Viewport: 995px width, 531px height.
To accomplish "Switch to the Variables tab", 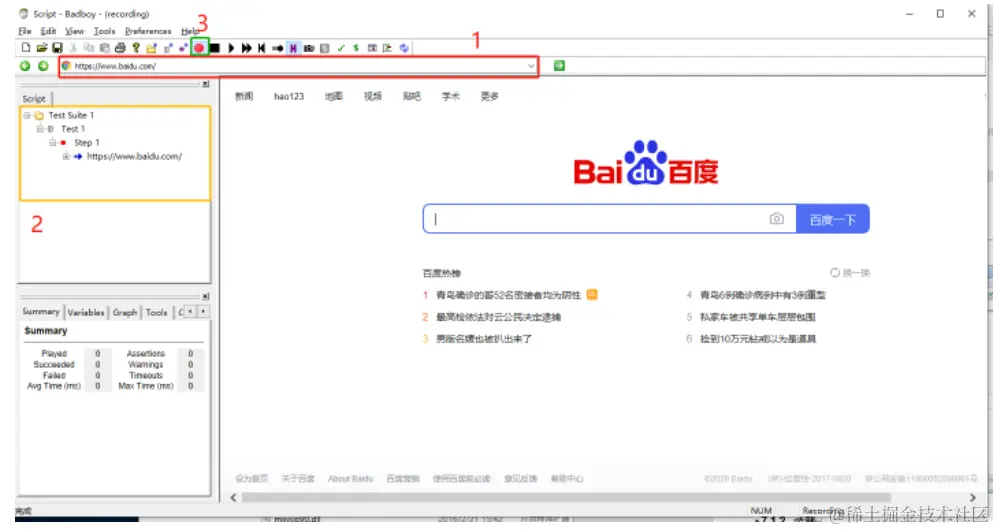I will tap(86, 312).
